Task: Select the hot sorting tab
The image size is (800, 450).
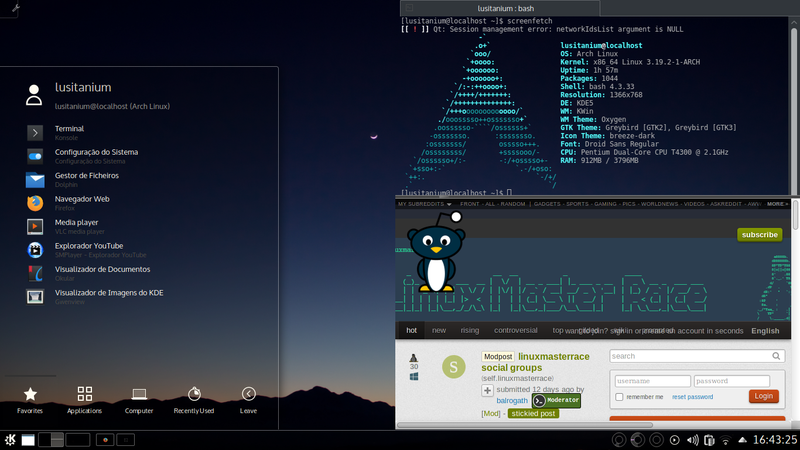Action: pos(411,331)
